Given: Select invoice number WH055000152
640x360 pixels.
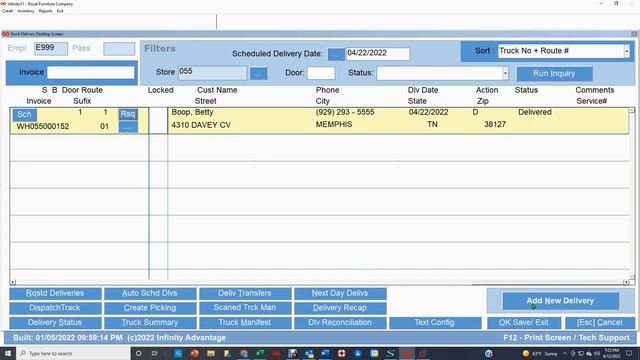Looking at the screenshot, I should (x=42, y=127).
